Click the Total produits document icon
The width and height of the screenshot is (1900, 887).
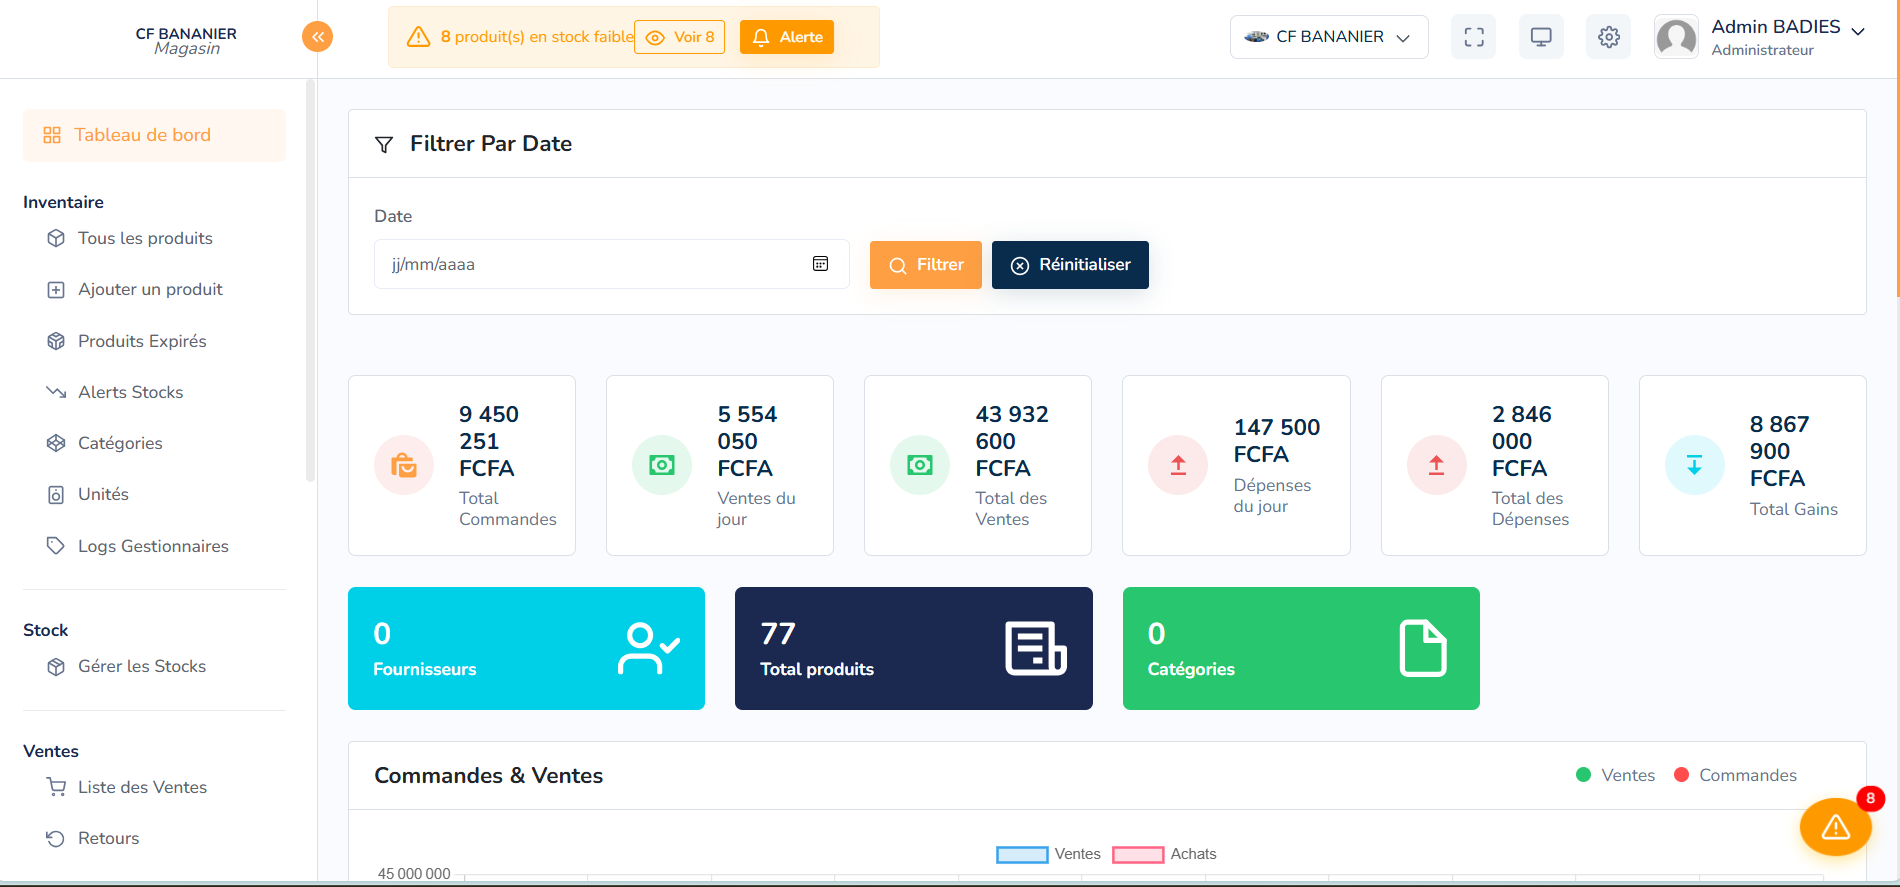(1035, 649)
